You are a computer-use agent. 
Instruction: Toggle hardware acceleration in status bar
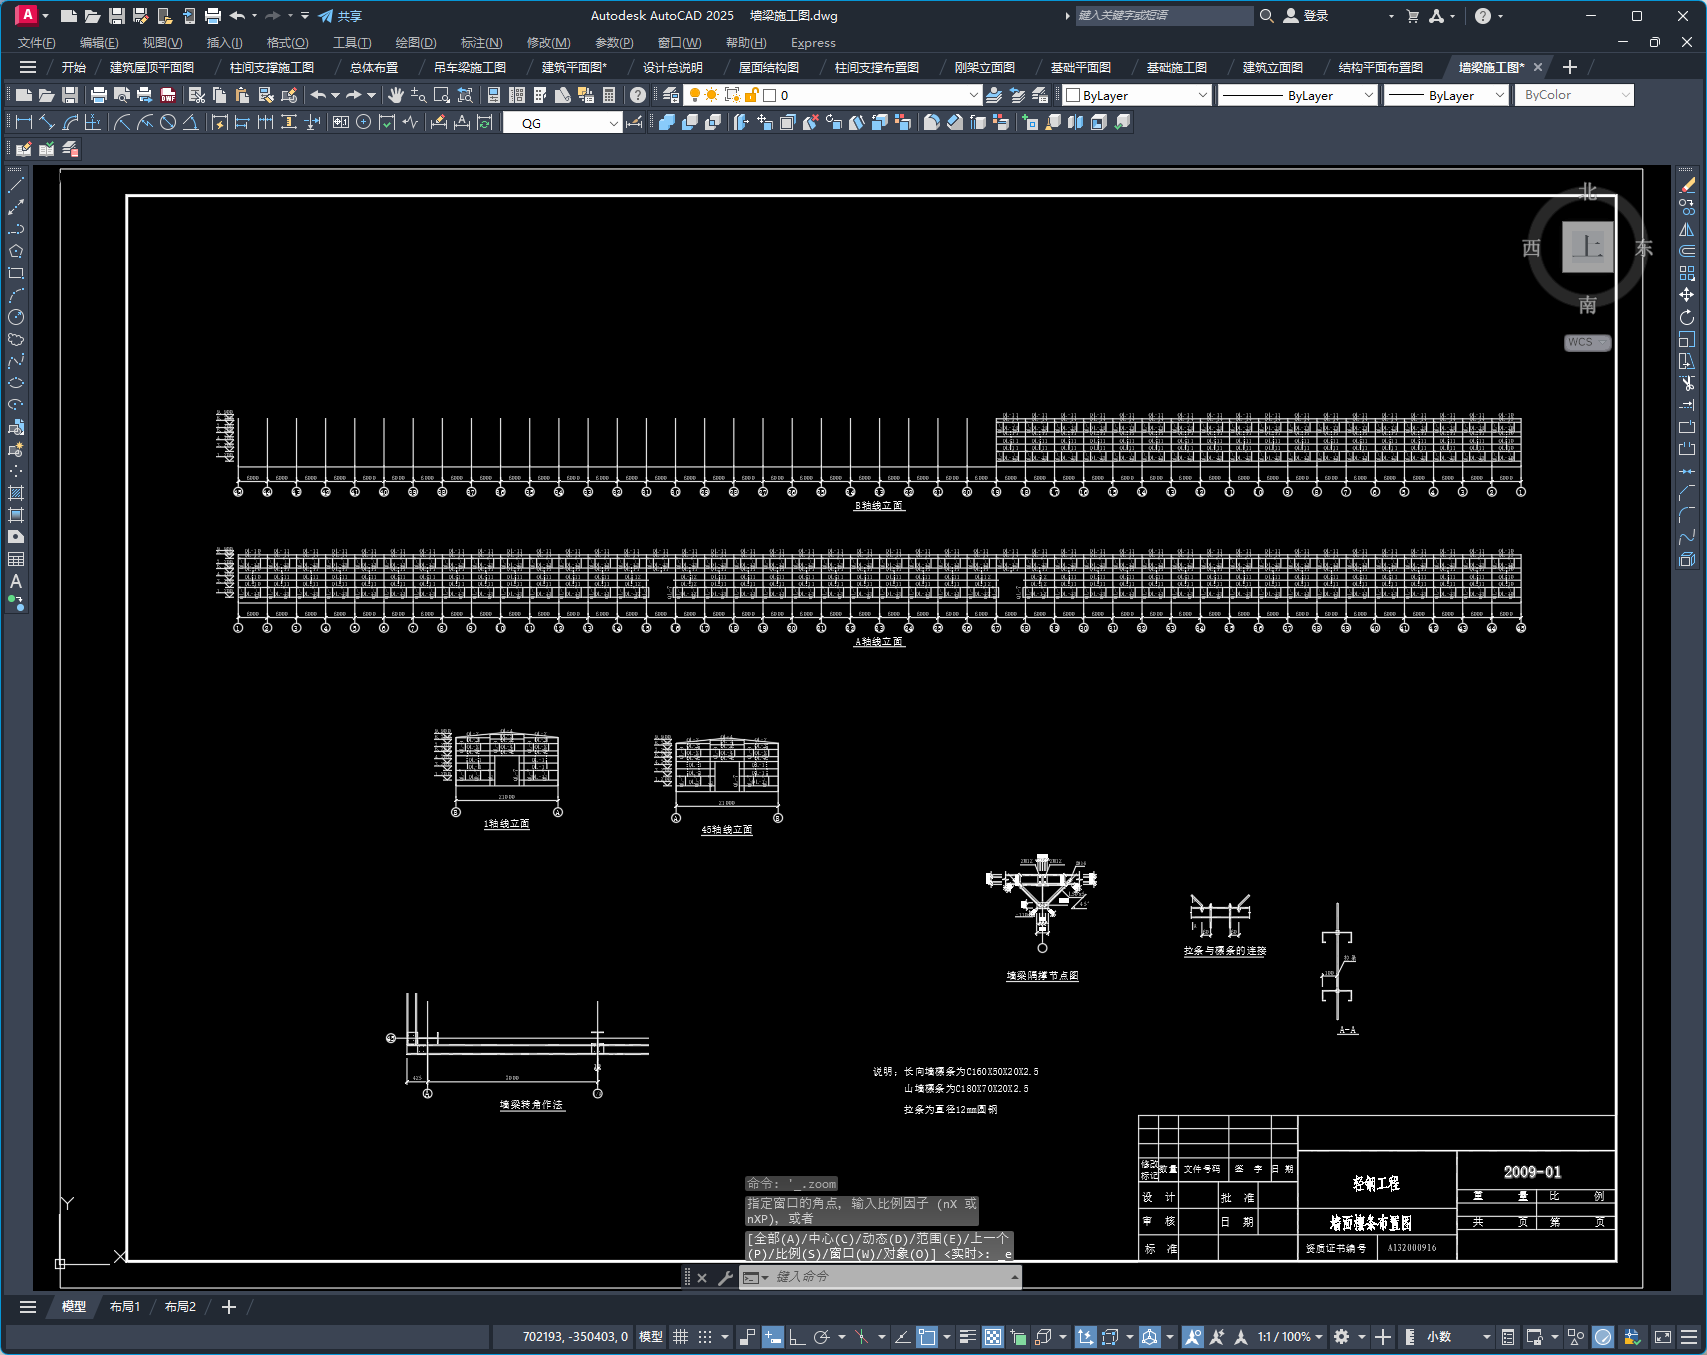[x=1603, y=1337]
